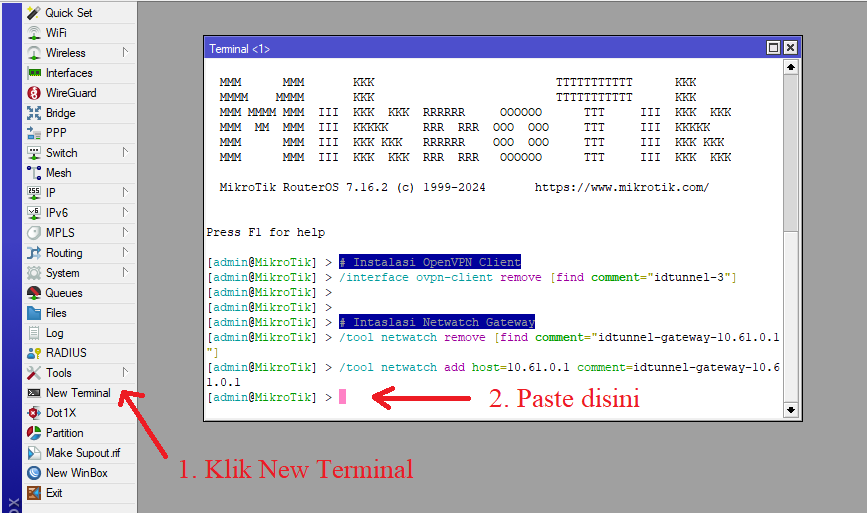Image resolution: width=867 pixels, height=513 pixels.
Task: Open the Interfaces menu item
Action: click(69, 73)
